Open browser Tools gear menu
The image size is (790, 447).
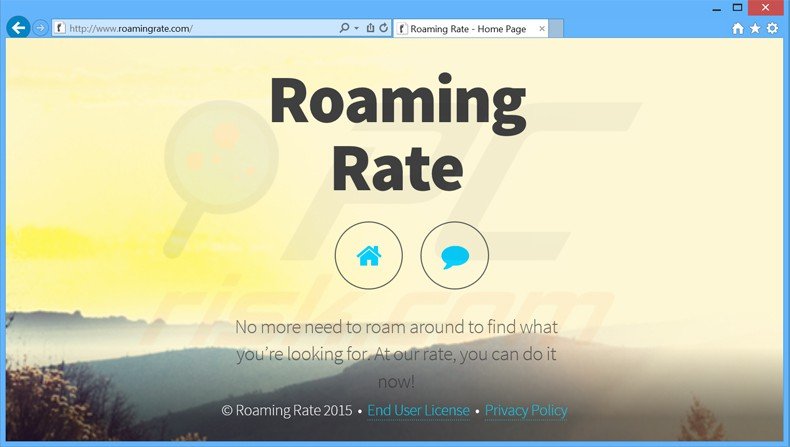click(772, 28)
